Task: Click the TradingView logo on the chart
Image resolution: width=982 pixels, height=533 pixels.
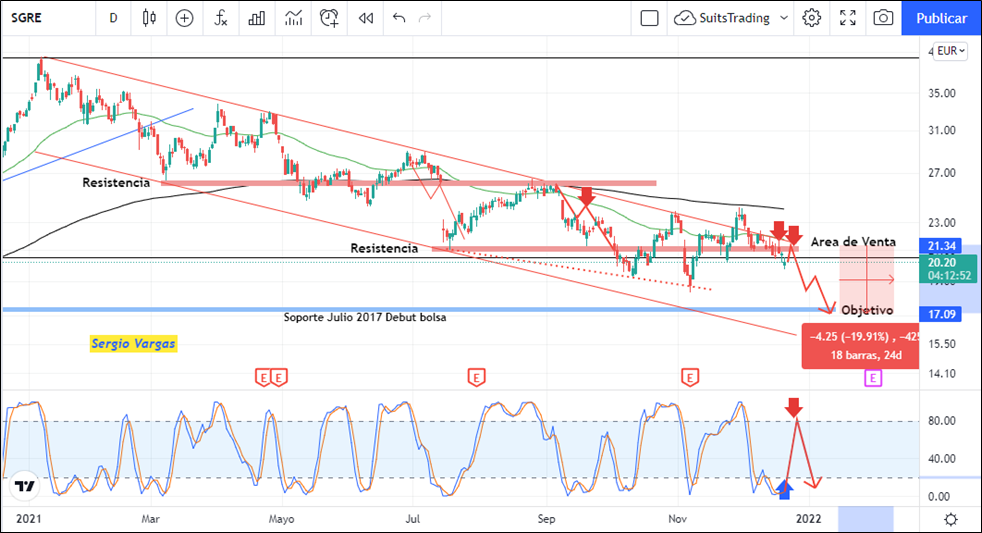Action: pos(25,487)
